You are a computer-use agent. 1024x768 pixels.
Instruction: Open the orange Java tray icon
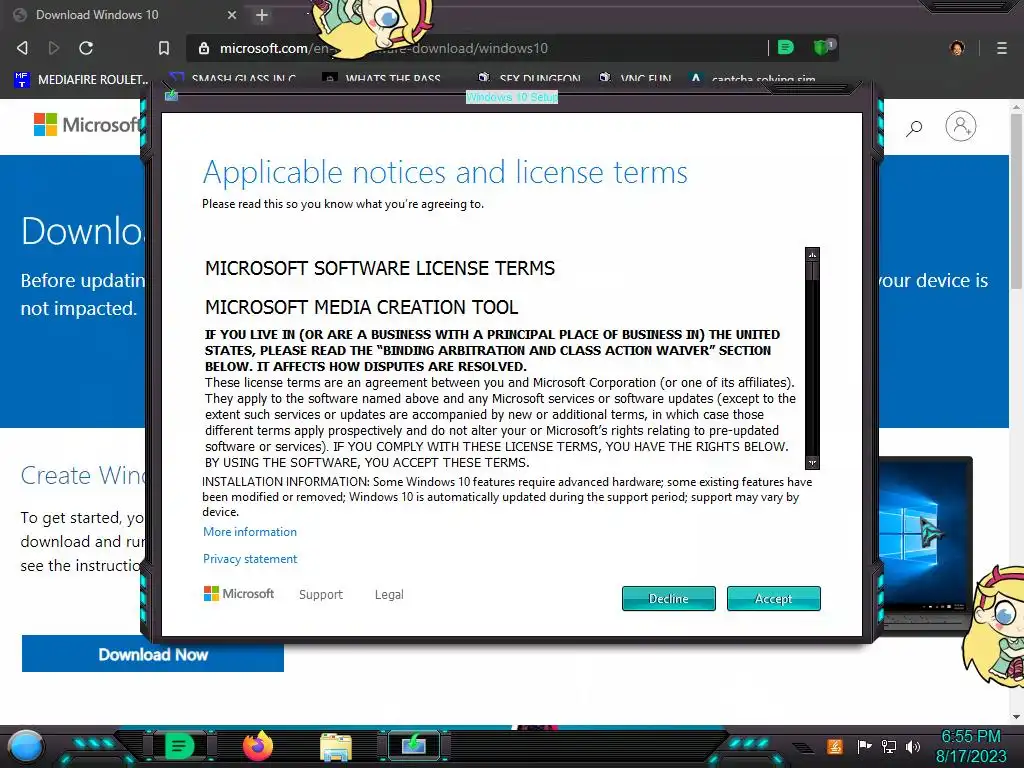pos(835,746)
